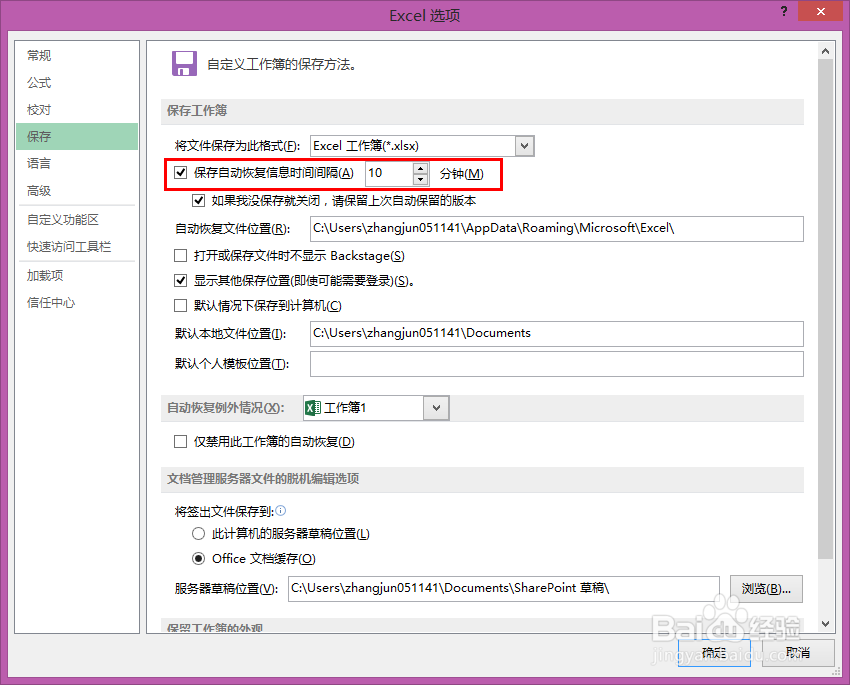Check 仅禁用此工作簿的自动恢复 checkbox
Screen dimensions: 850x685
pos(181,442)
